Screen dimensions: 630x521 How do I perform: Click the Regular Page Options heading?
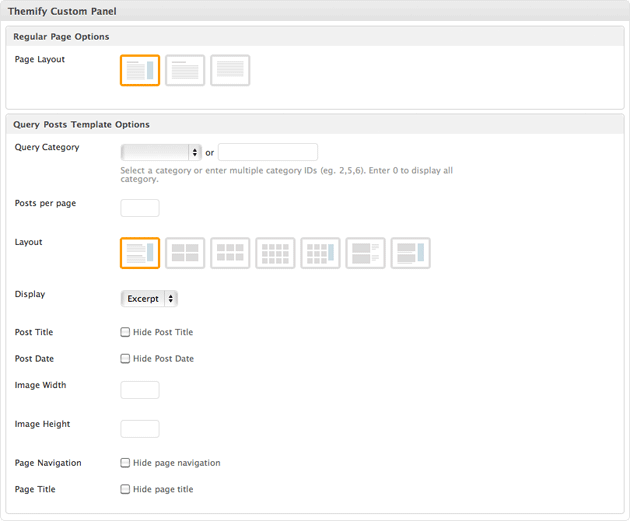pyautogui.click(x=61, y=37)
